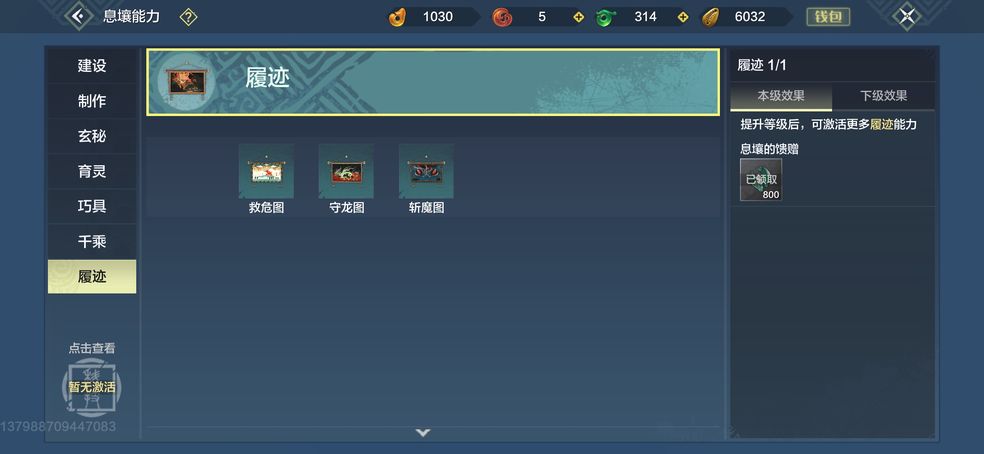Add more green jade currency with plus

[x=683, y=17]
